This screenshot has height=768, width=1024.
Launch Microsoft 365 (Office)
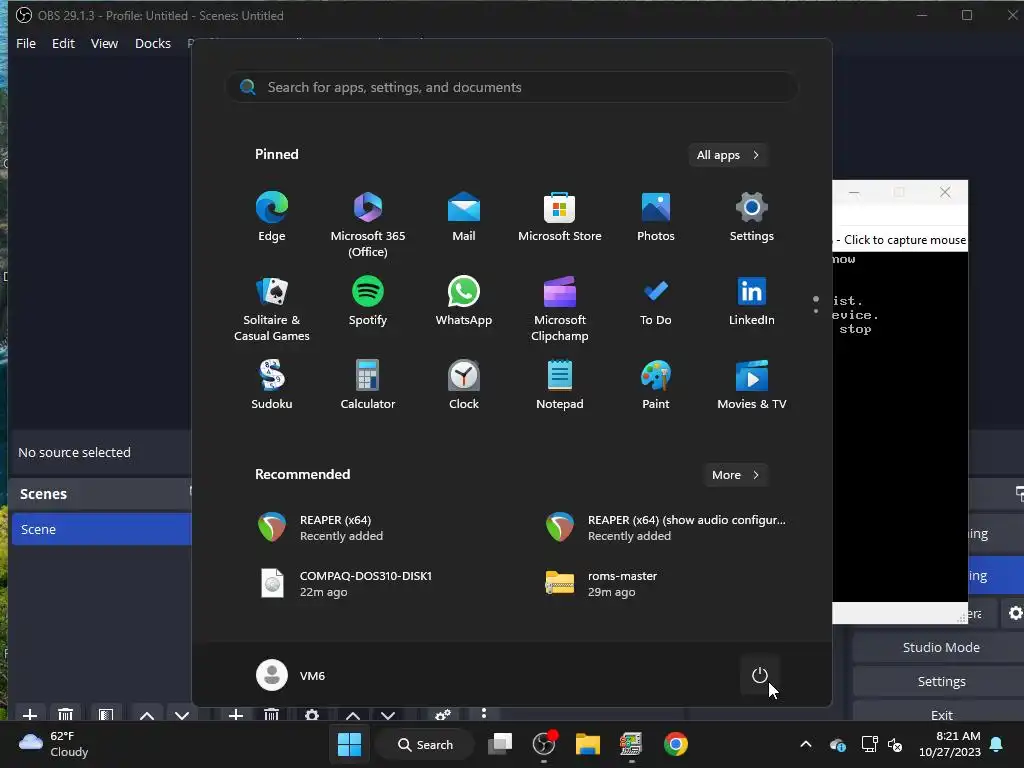click(368, 225)
